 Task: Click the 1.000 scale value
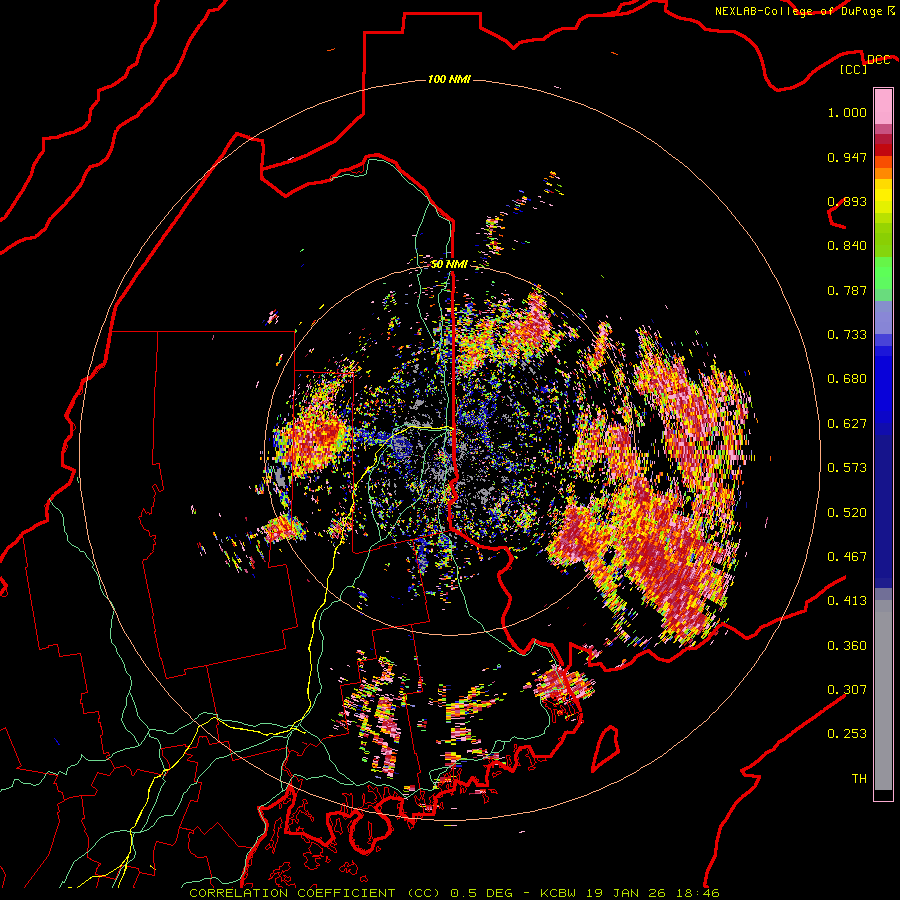coord(847,112)
